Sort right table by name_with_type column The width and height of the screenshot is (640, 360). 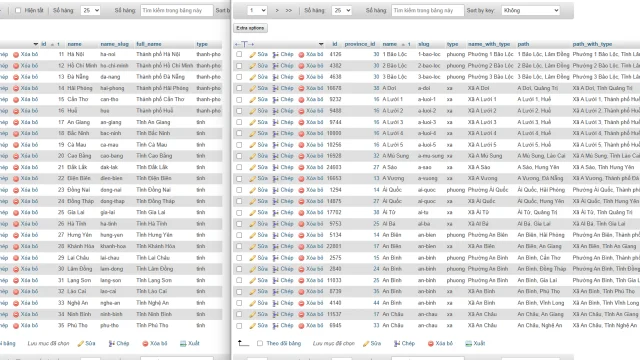pos(489,44)
